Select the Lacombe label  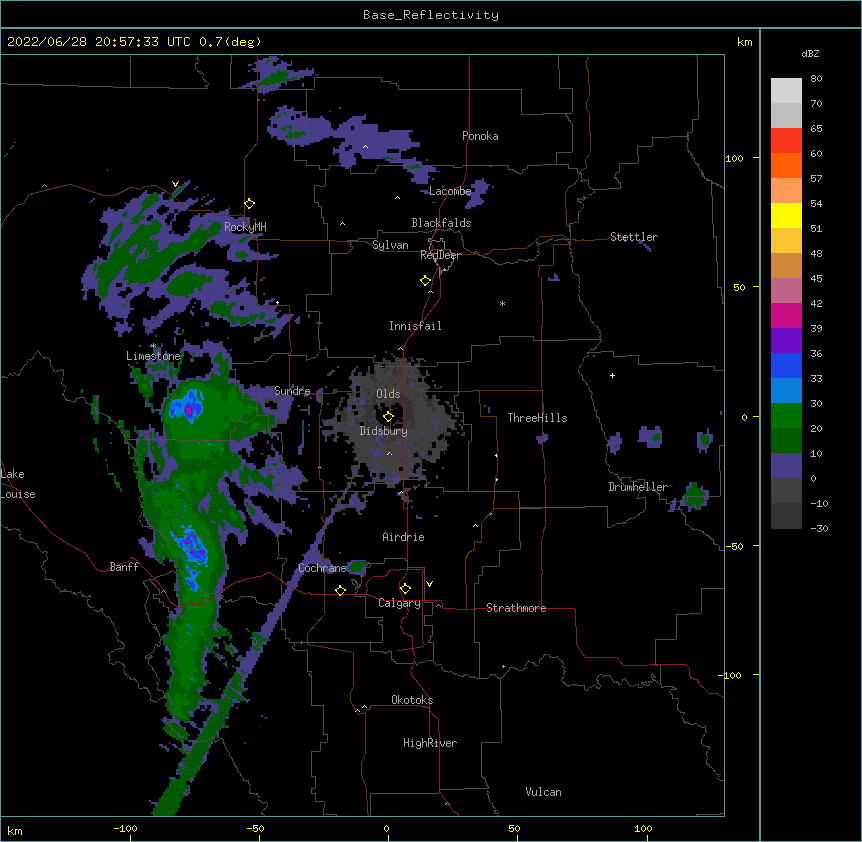[450, 191]
